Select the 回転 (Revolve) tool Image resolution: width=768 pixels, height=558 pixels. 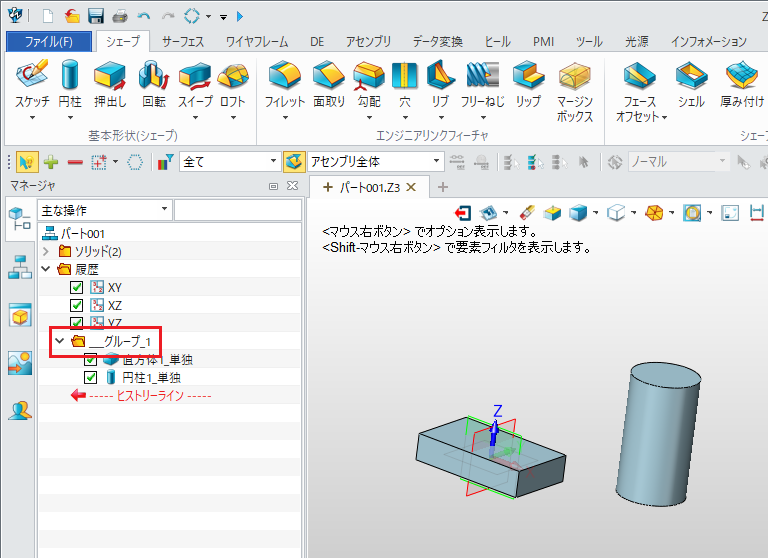click(154, 83)
